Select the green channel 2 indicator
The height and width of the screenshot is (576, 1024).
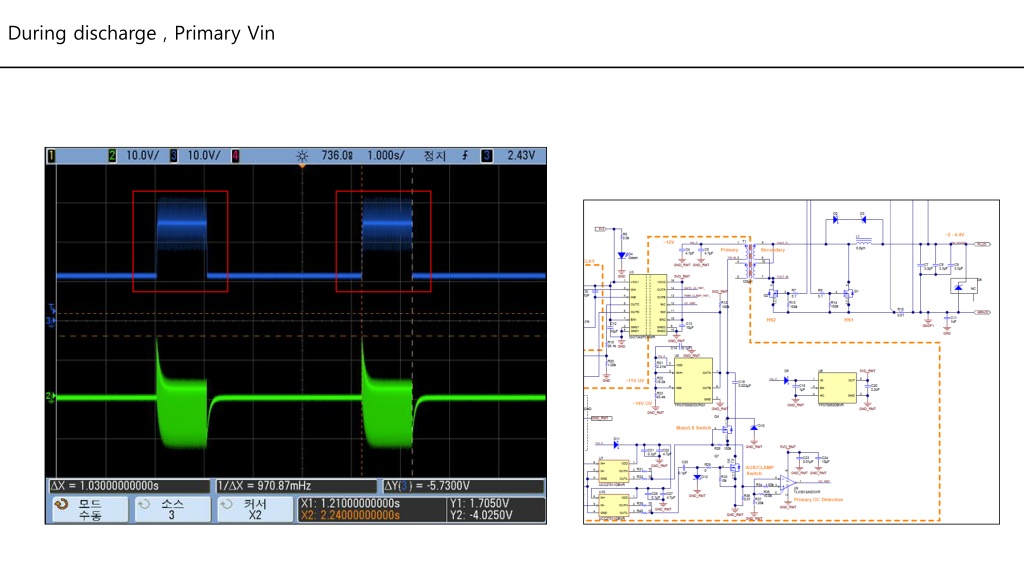tap(112, 156)
